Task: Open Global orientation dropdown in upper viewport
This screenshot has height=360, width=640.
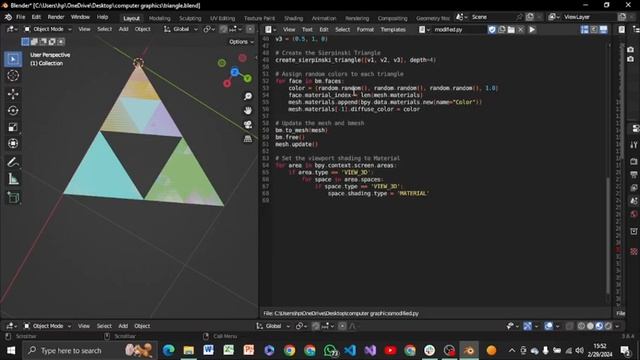Action: [180, 29]
